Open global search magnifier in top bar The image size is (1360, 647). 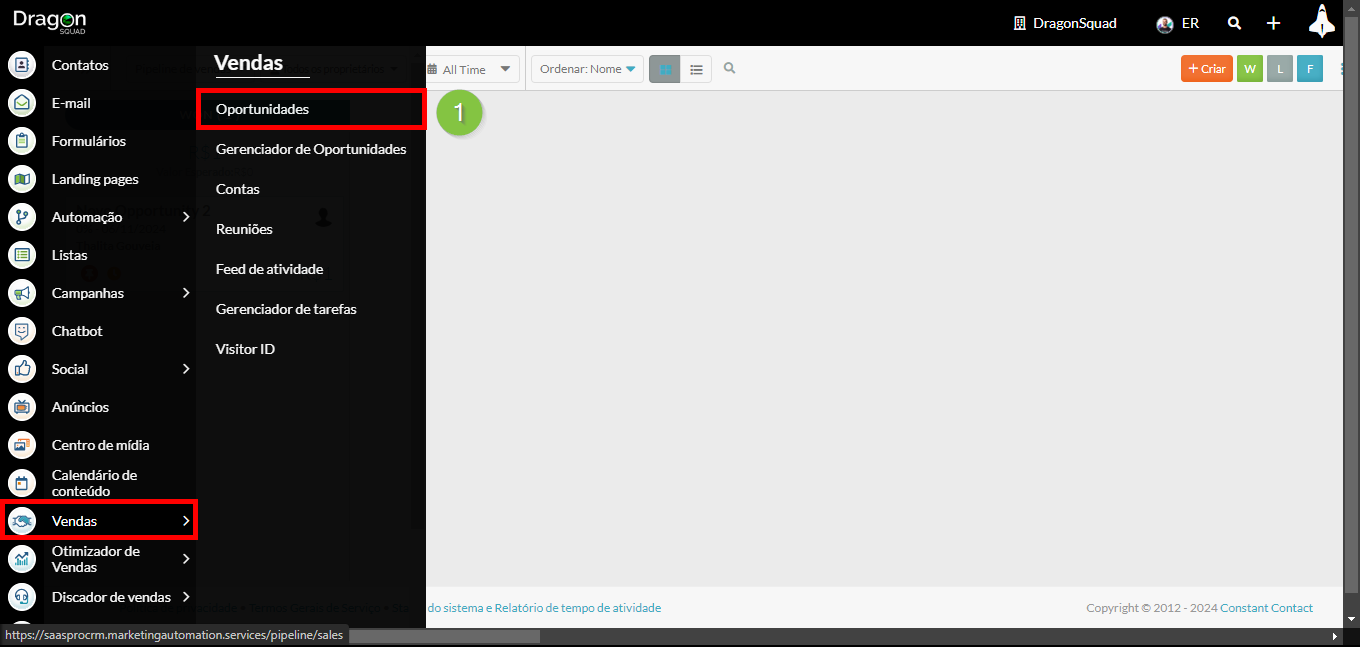point(1235,23)
